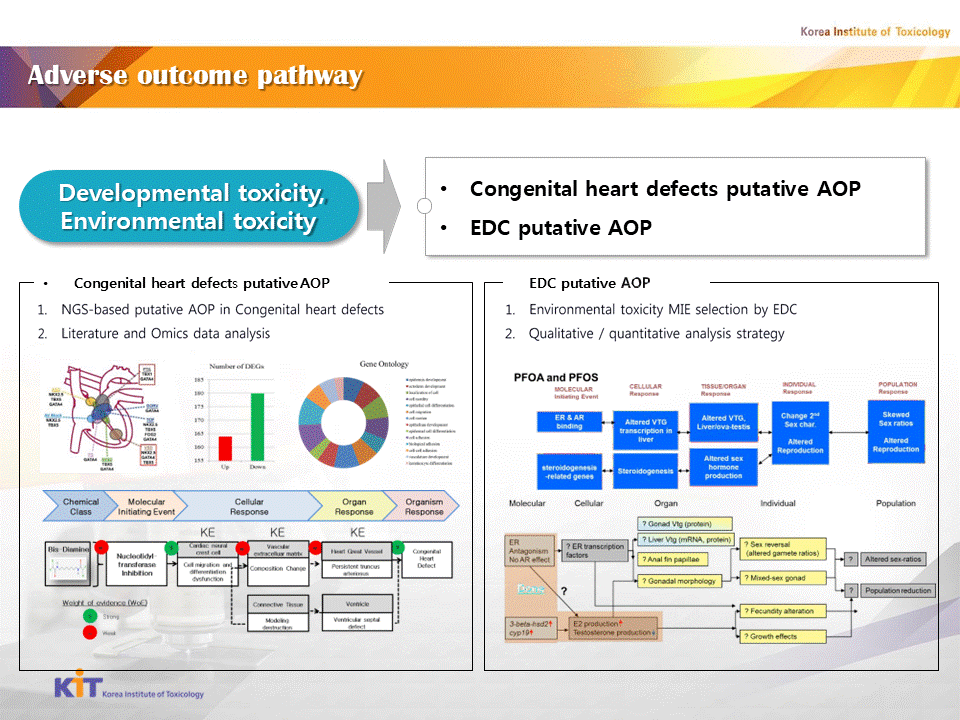The height and width of the screenshot is (720, 960).
Task: Click the 'Gene Ontology' chart title
Action: coord(384,364)
